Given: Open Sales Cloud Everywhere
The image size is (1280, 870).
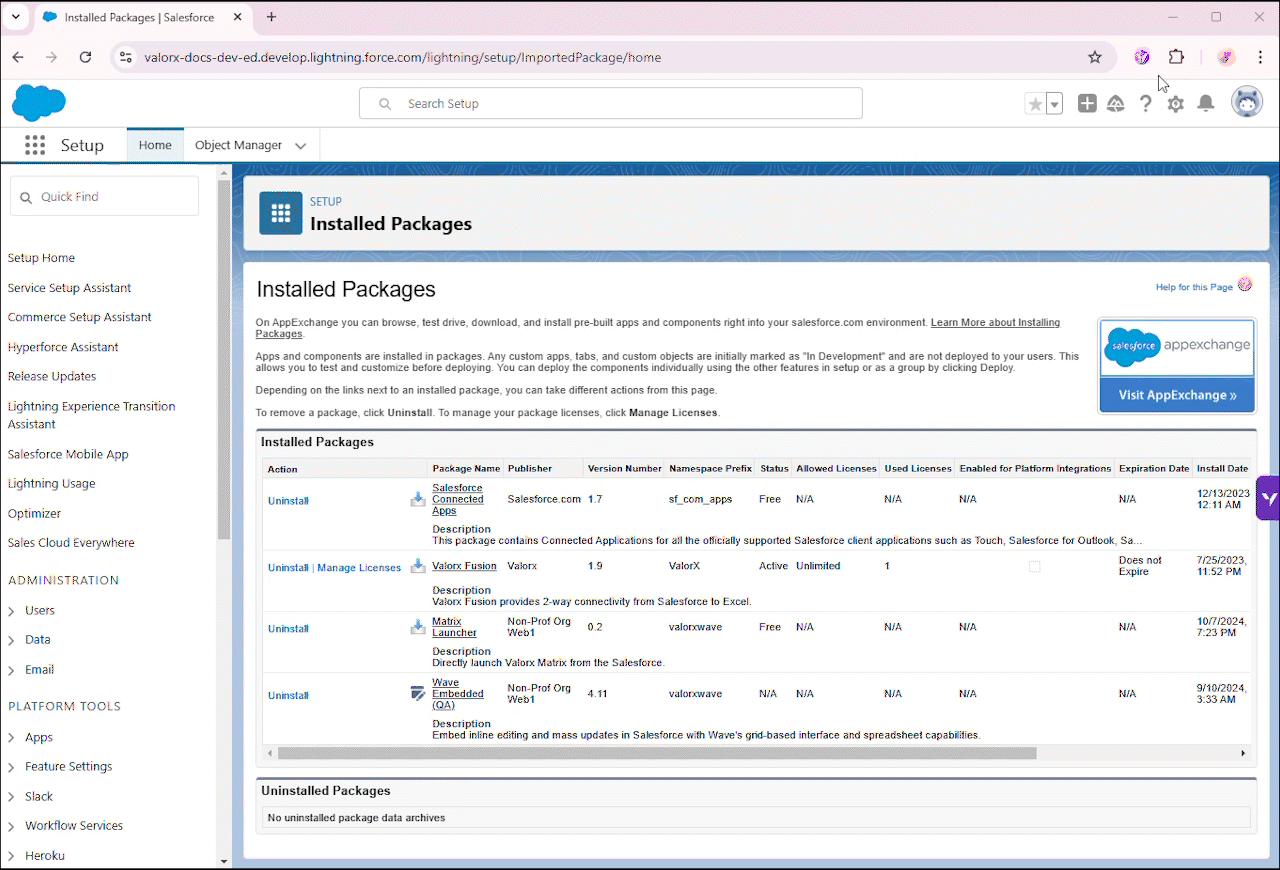Looking at the screenshot, I should tap(71, 543).
